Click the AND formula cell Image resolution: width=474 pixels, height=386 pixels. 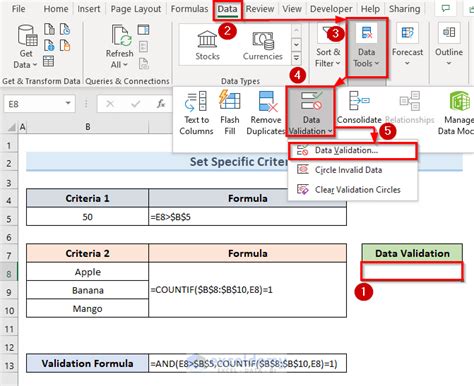(247, 363)
